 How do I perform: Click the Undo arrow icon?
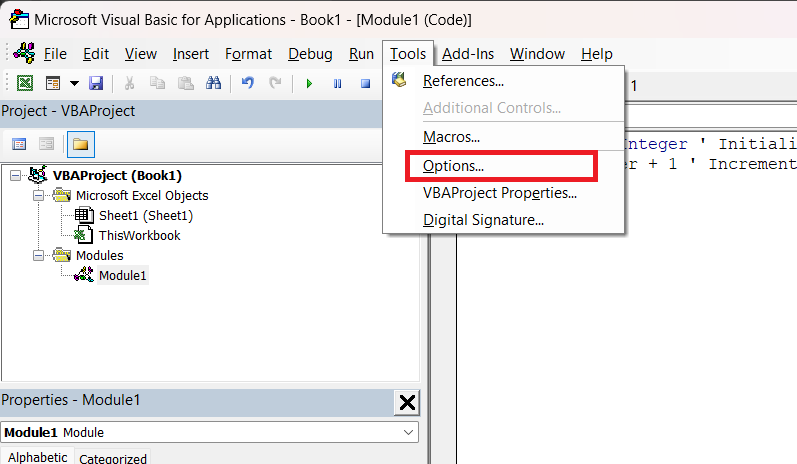click(x=248, y=83)
